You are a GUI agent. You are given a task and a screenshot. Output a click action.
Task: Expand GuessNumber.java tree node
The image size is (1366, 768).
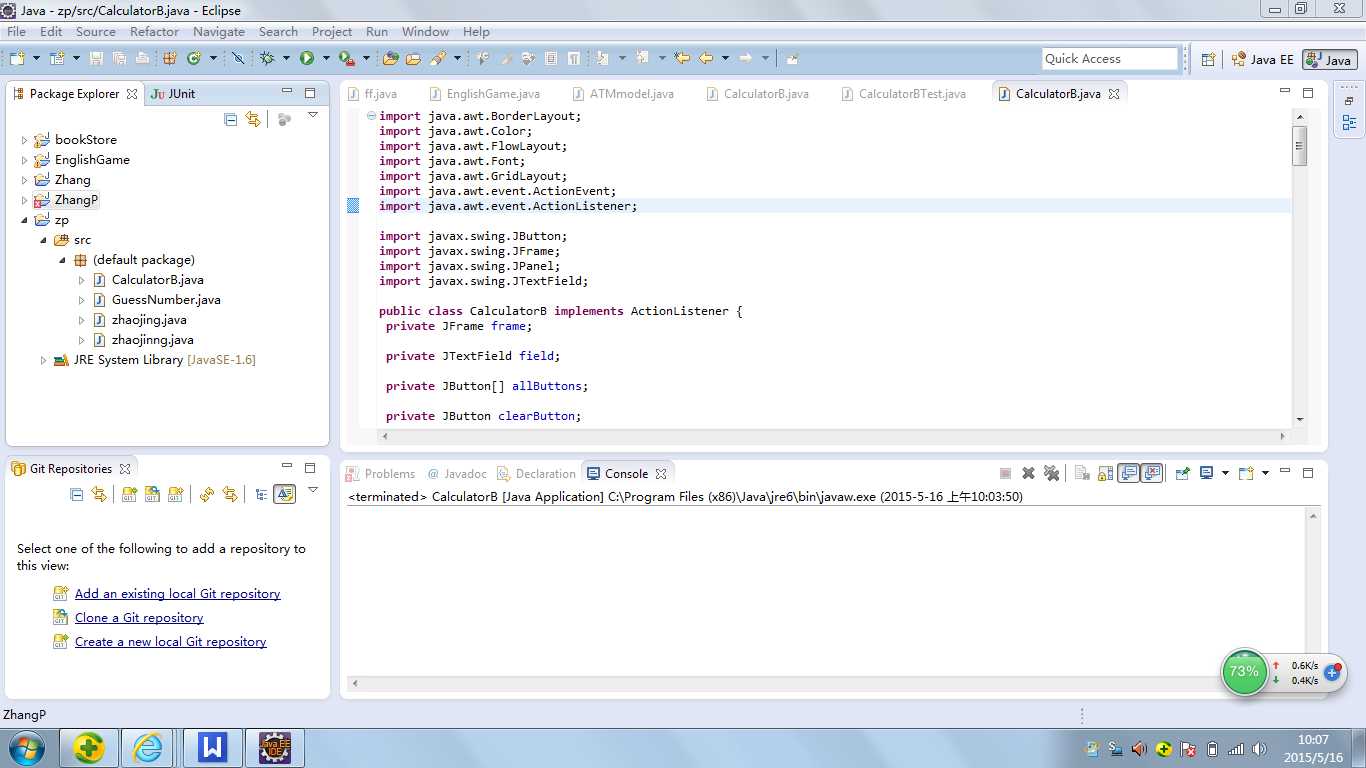coord(82,300)
